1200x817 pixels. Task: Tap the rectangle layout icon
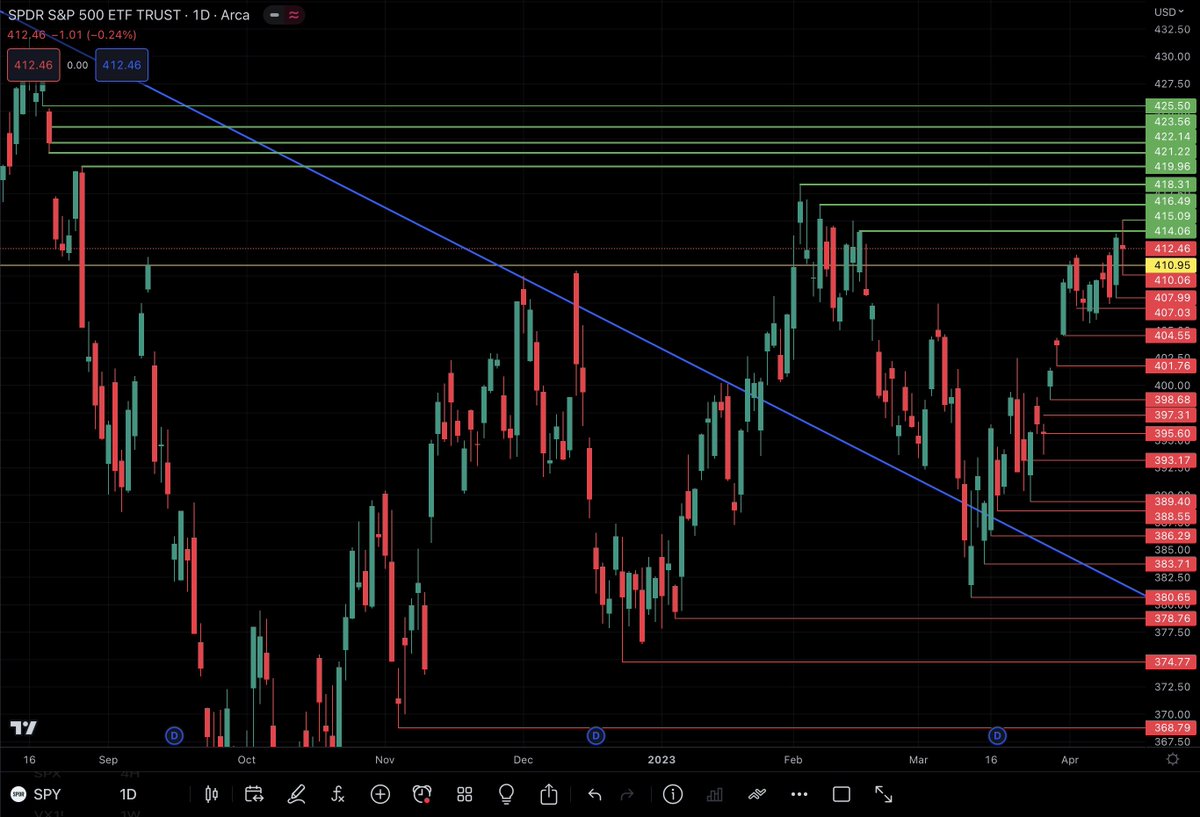841,795
